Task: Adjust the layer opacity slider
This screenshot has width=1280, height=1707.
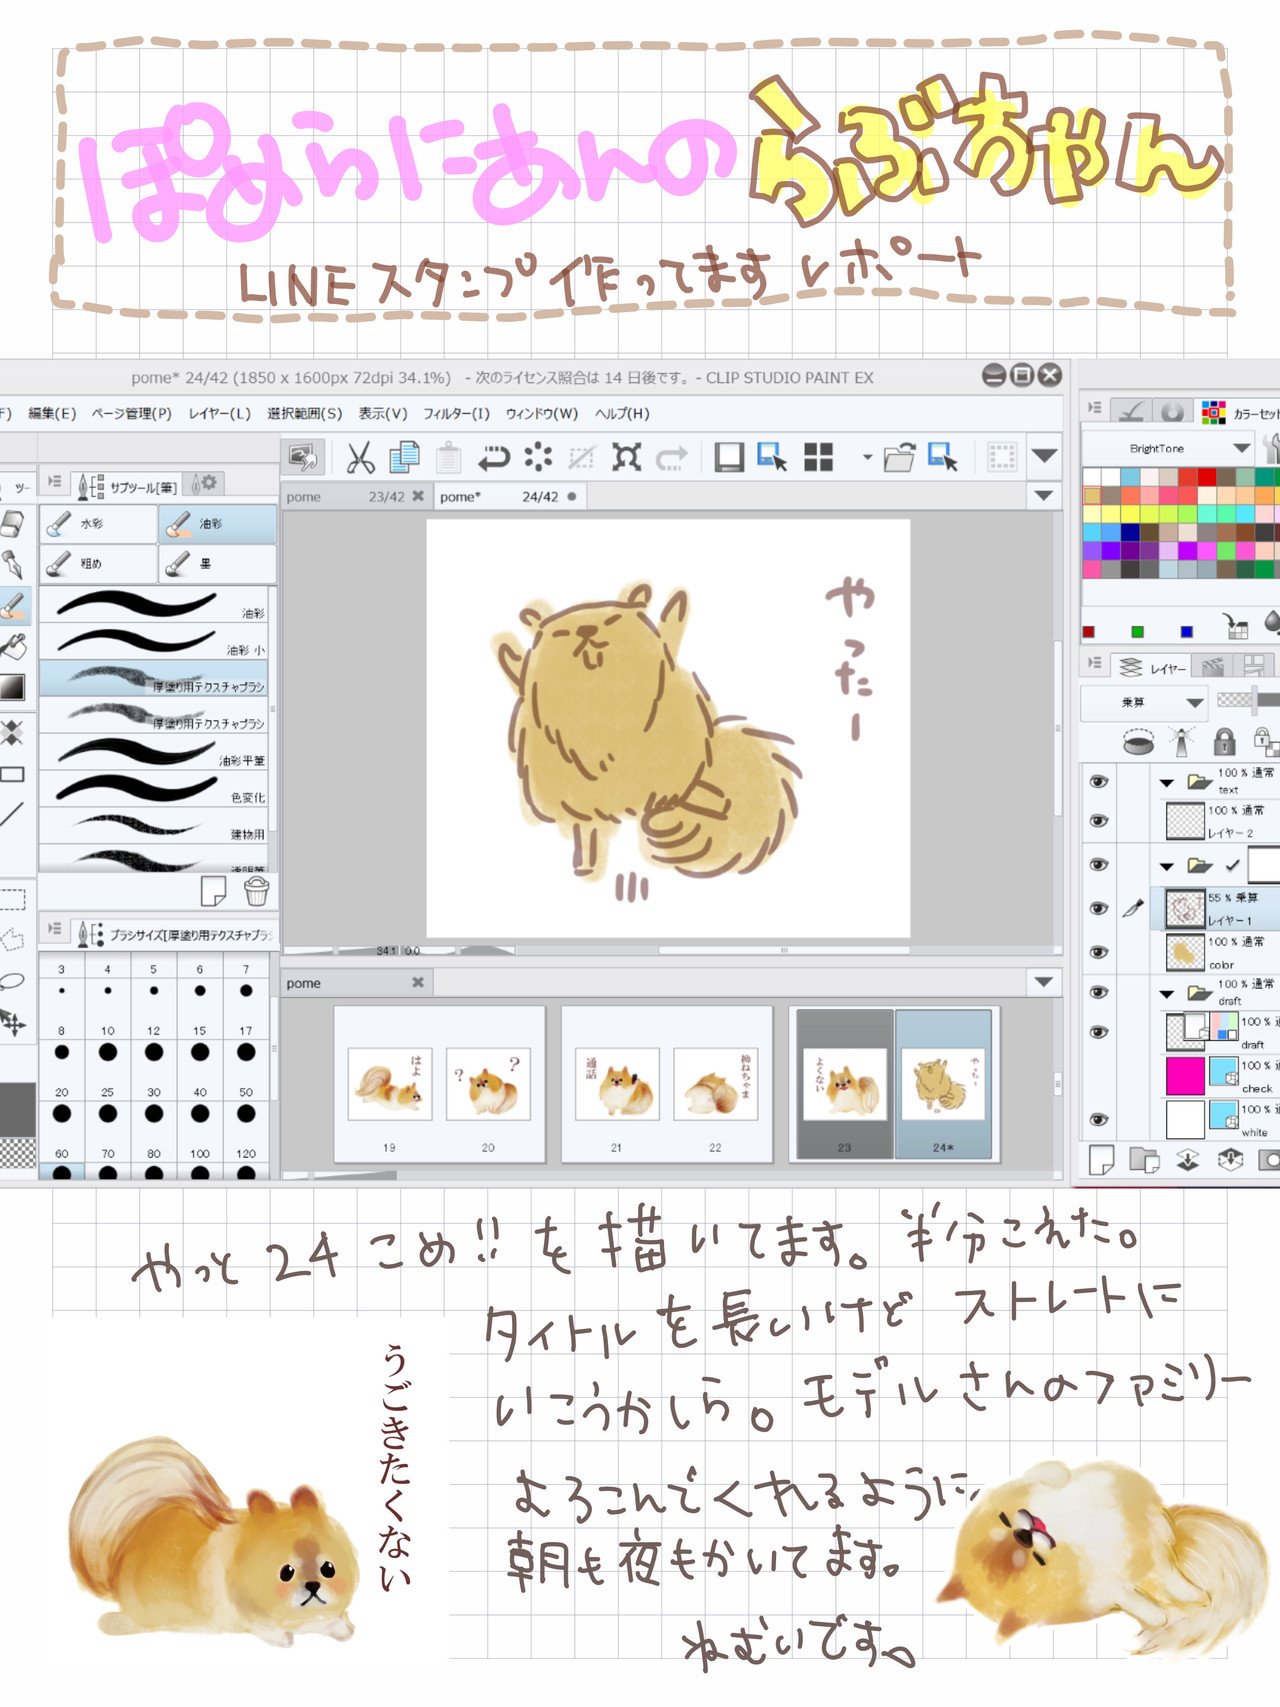Action: 1248,700
